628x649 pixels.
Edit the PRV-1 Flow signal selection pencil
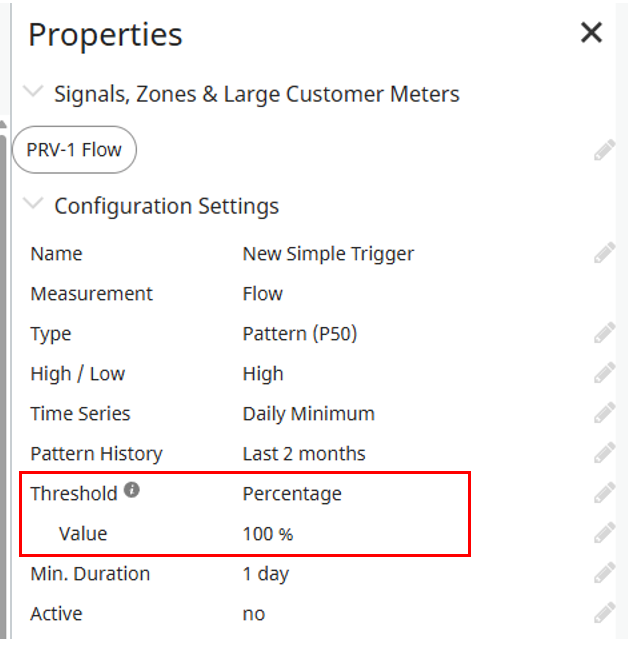point(604,150)
